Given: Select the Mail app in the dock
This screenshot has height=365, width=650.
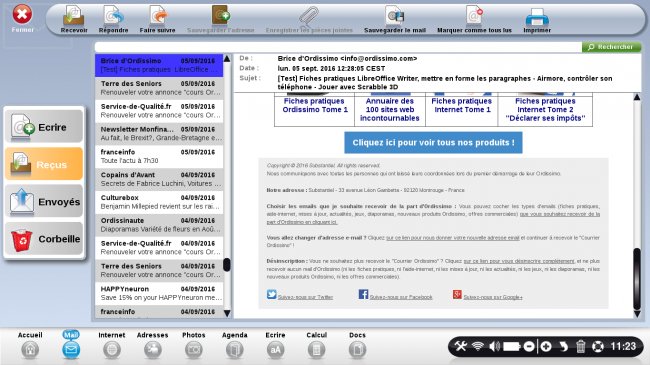Looking at the screenshot, I should pyautogui.click(x=71, y=345).
